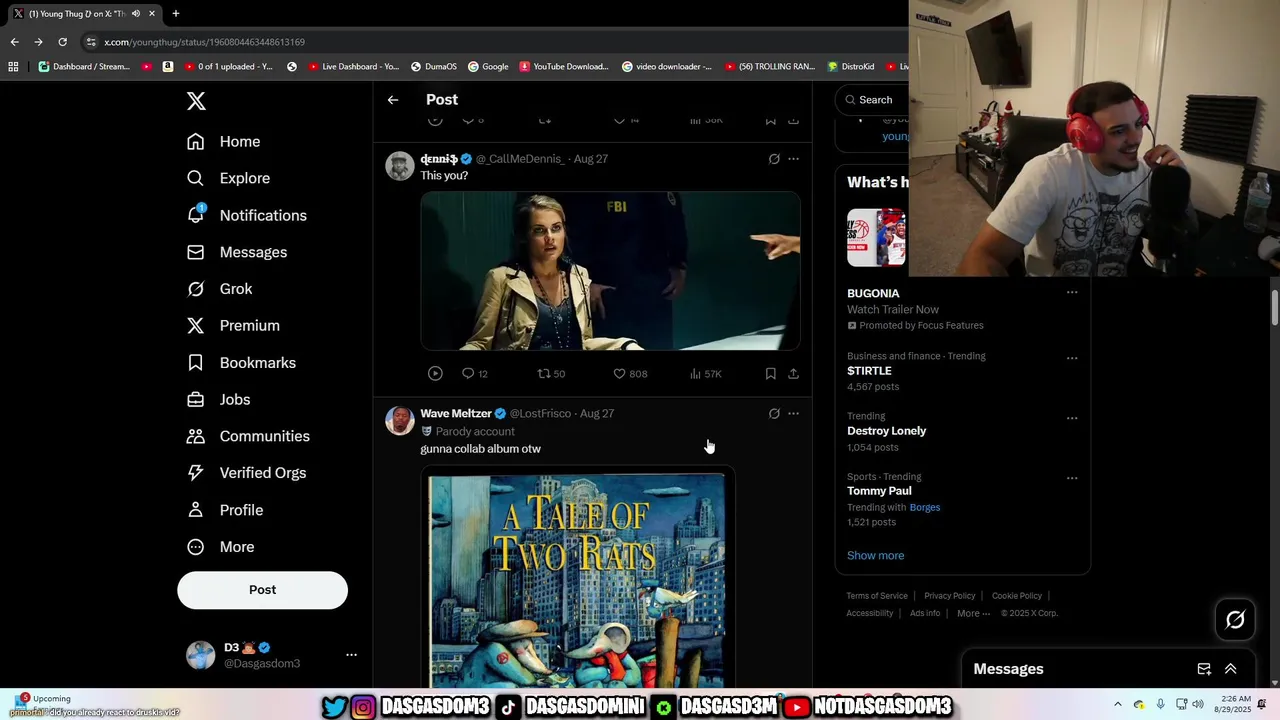Share Dennis's tweet

point(793,374)
